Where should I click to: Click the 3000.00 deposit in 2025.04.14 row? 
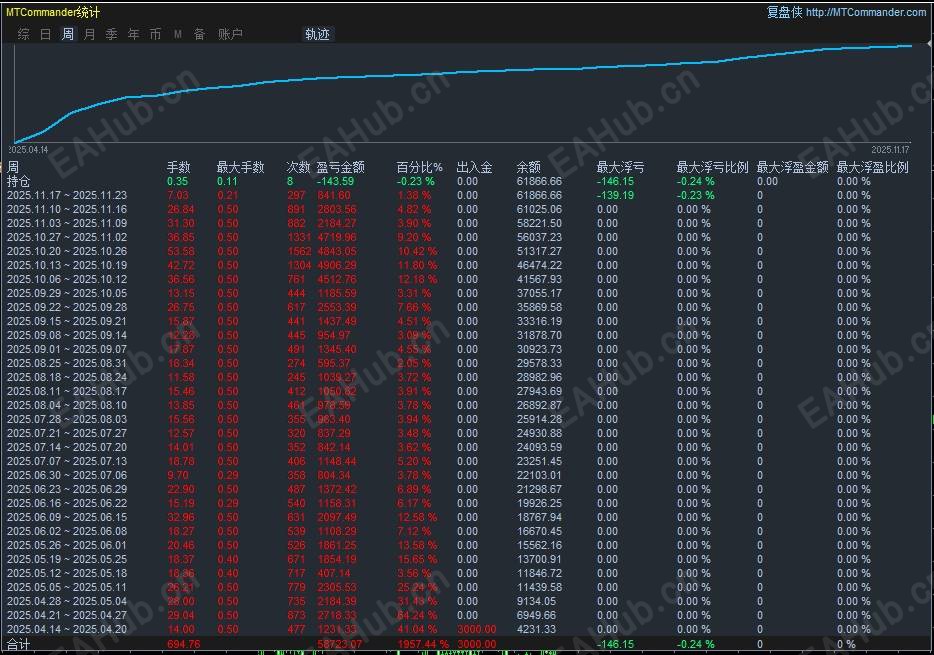tap(477, 629)
